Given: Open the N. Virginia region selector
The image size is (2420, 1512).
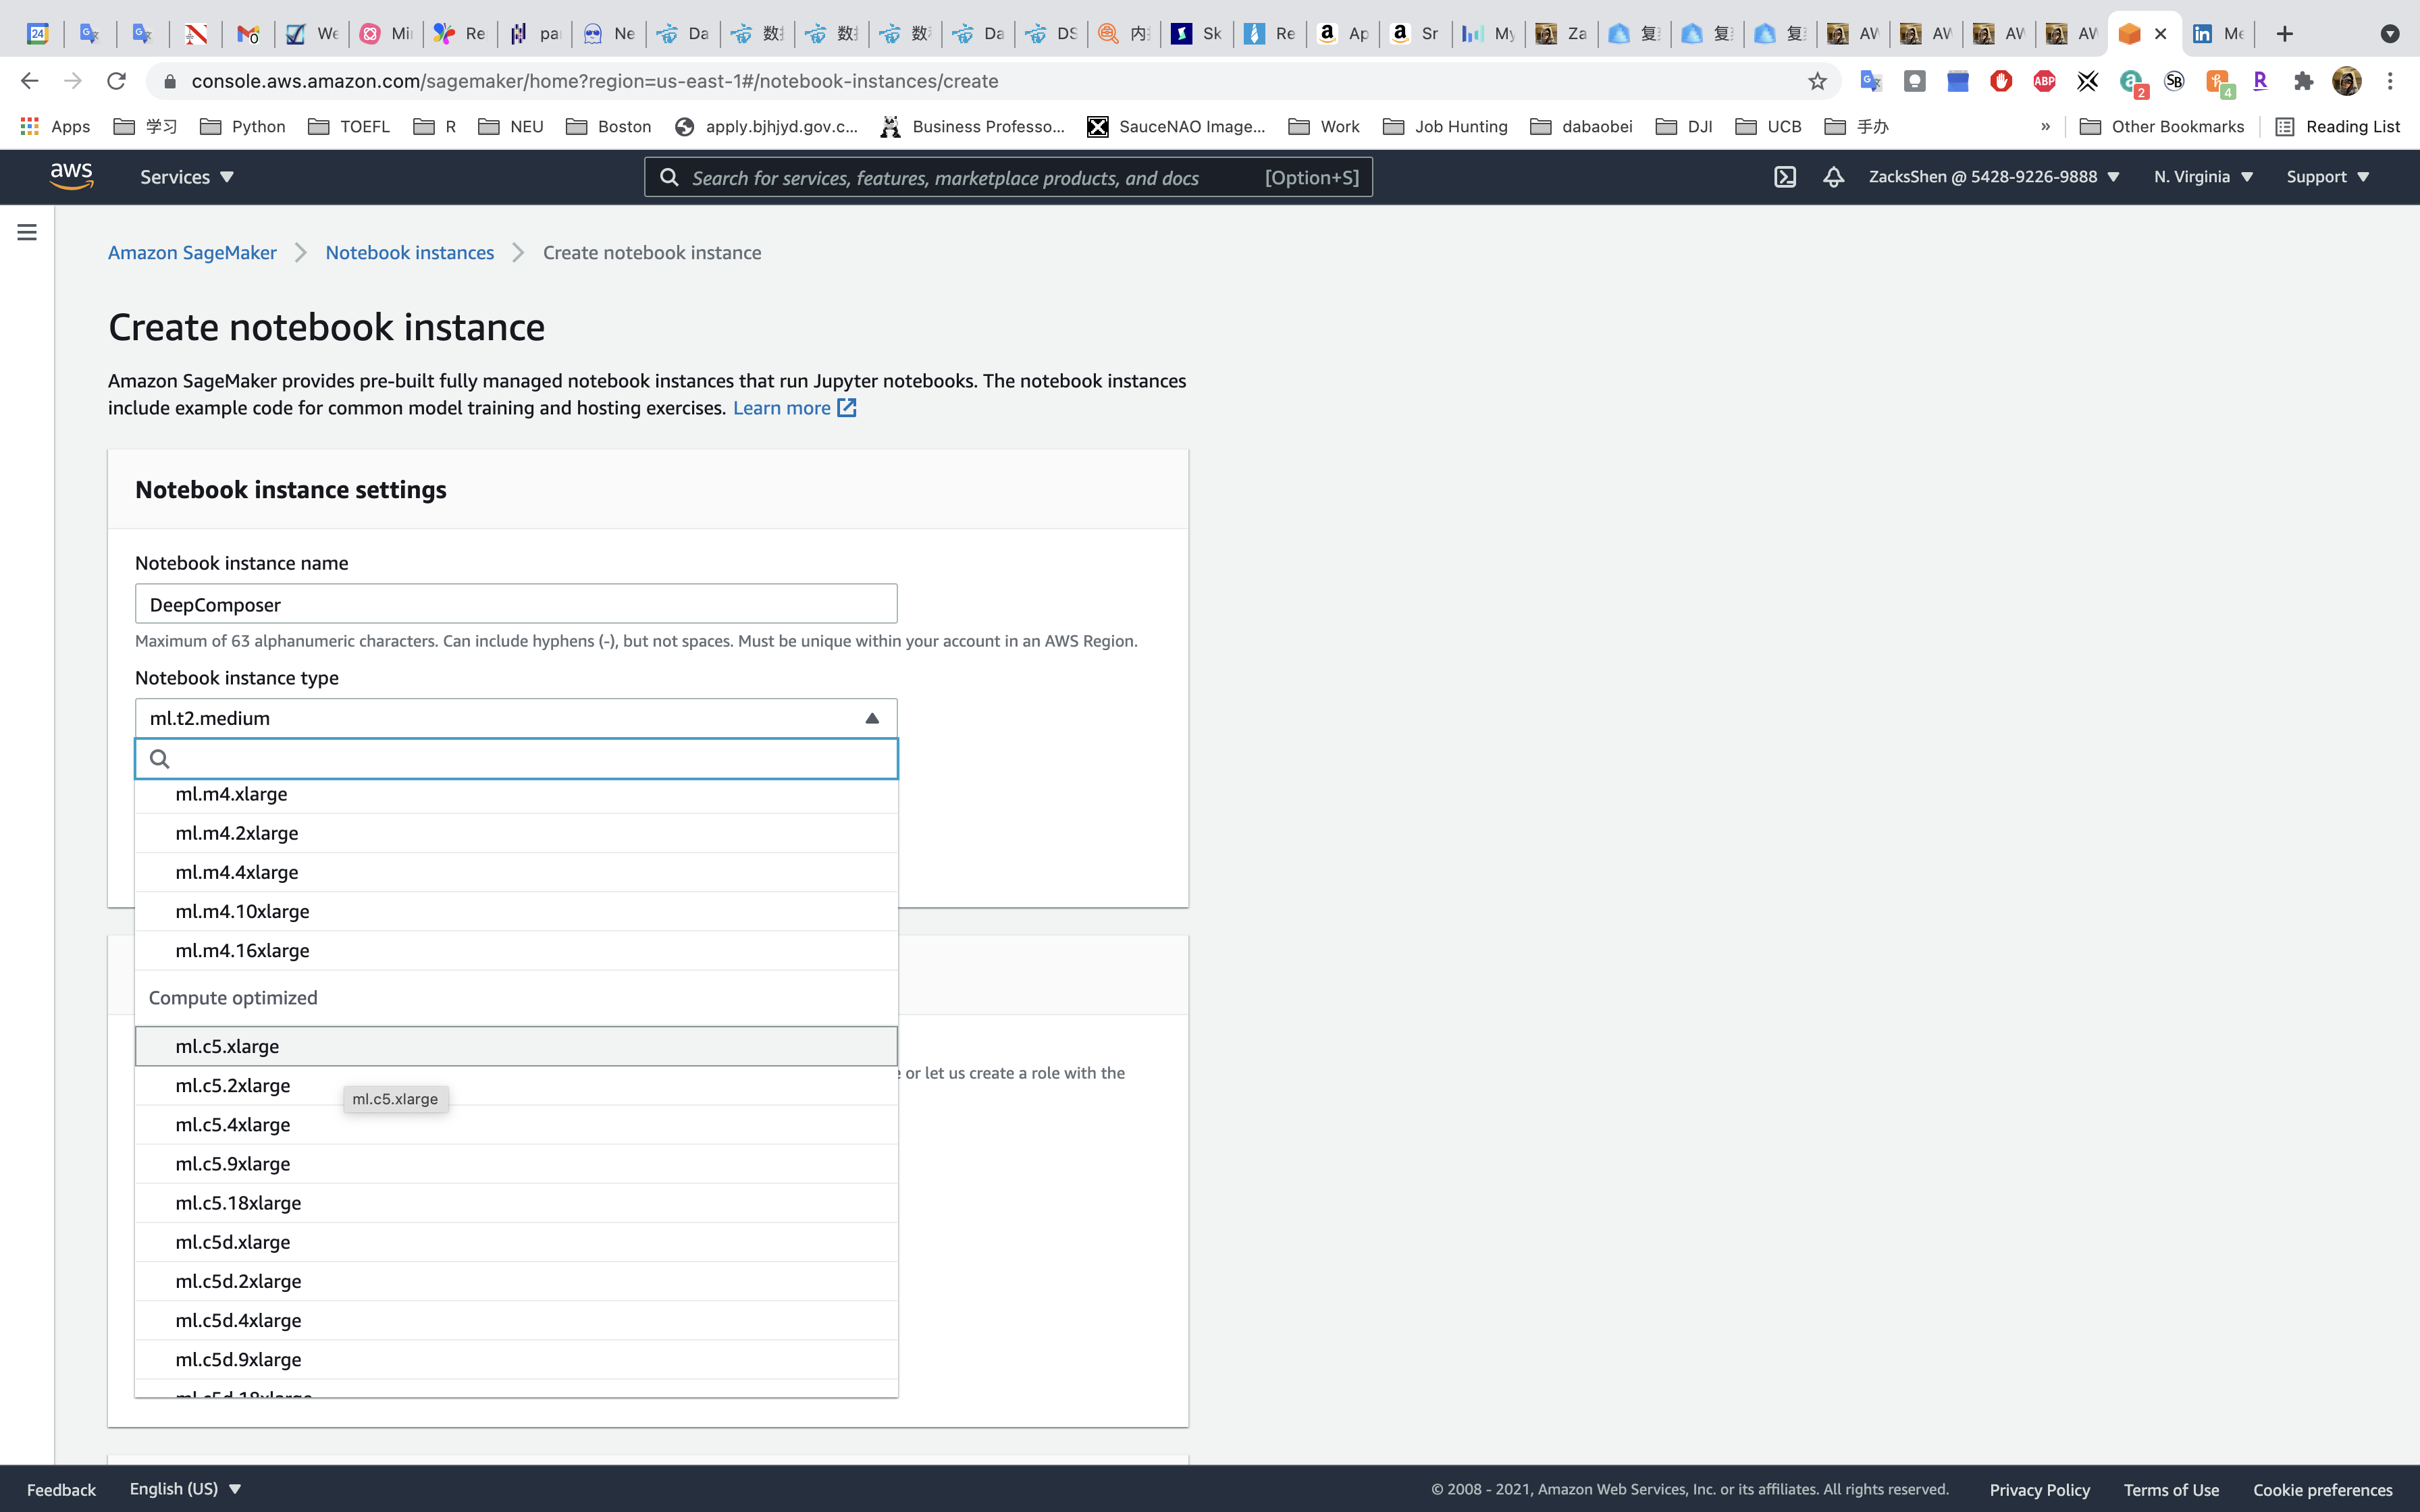Looking at the screenshot, I should click(2202, 177).
